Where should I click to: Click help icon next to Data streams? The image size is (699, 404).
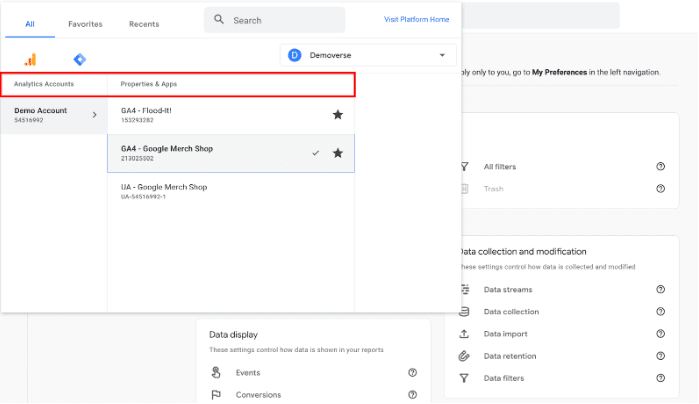pos(660,290)
